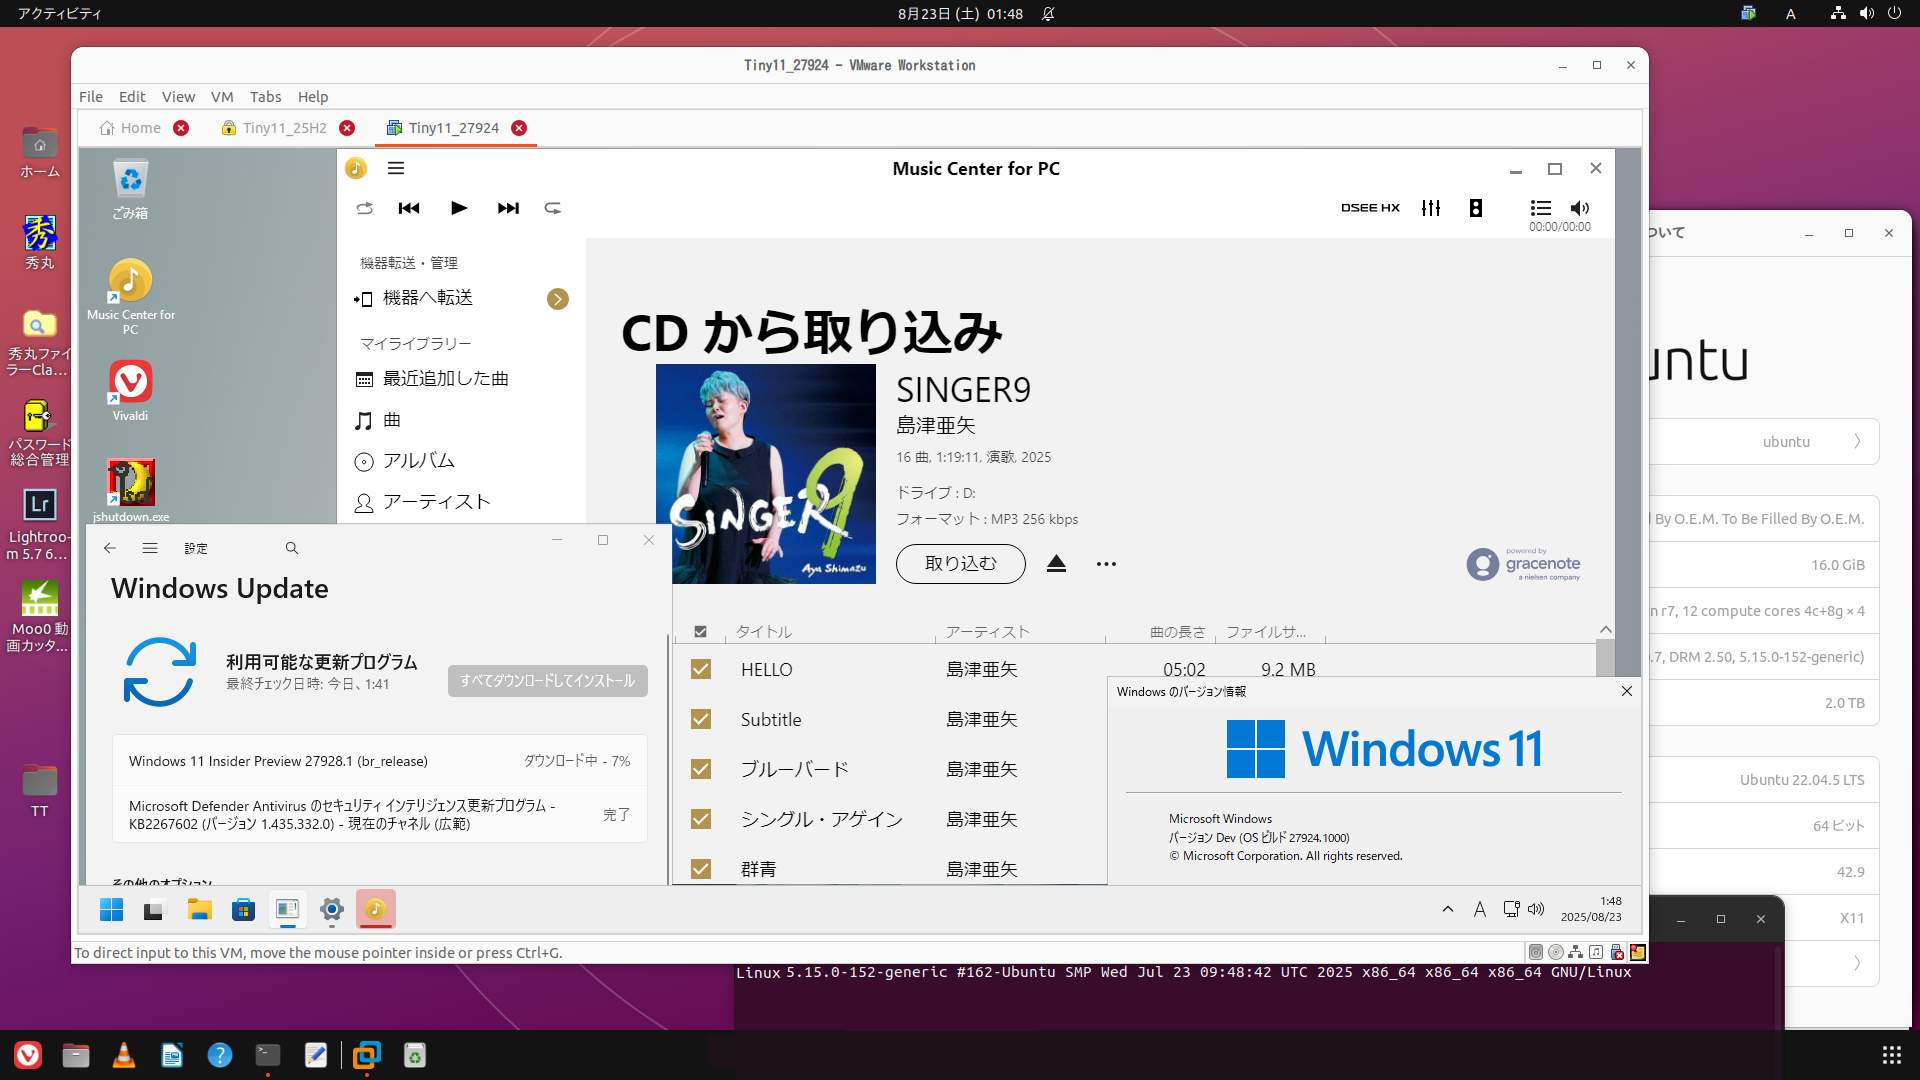Open 最近追加した曲 library view
The height and width of the screenshot is (1080, 1920).
(432, 379)
